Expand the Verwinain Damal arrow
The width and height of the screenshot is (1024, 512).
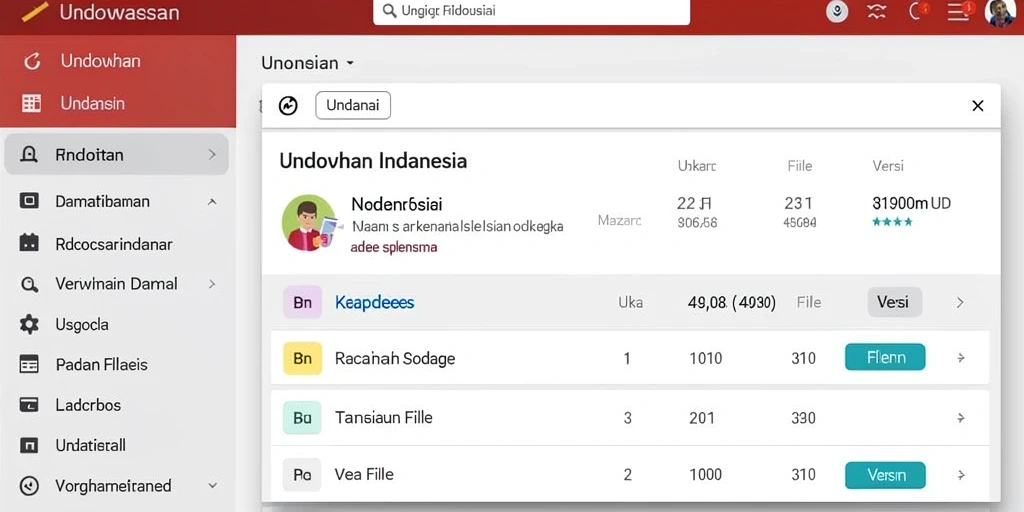click(212, 284)
